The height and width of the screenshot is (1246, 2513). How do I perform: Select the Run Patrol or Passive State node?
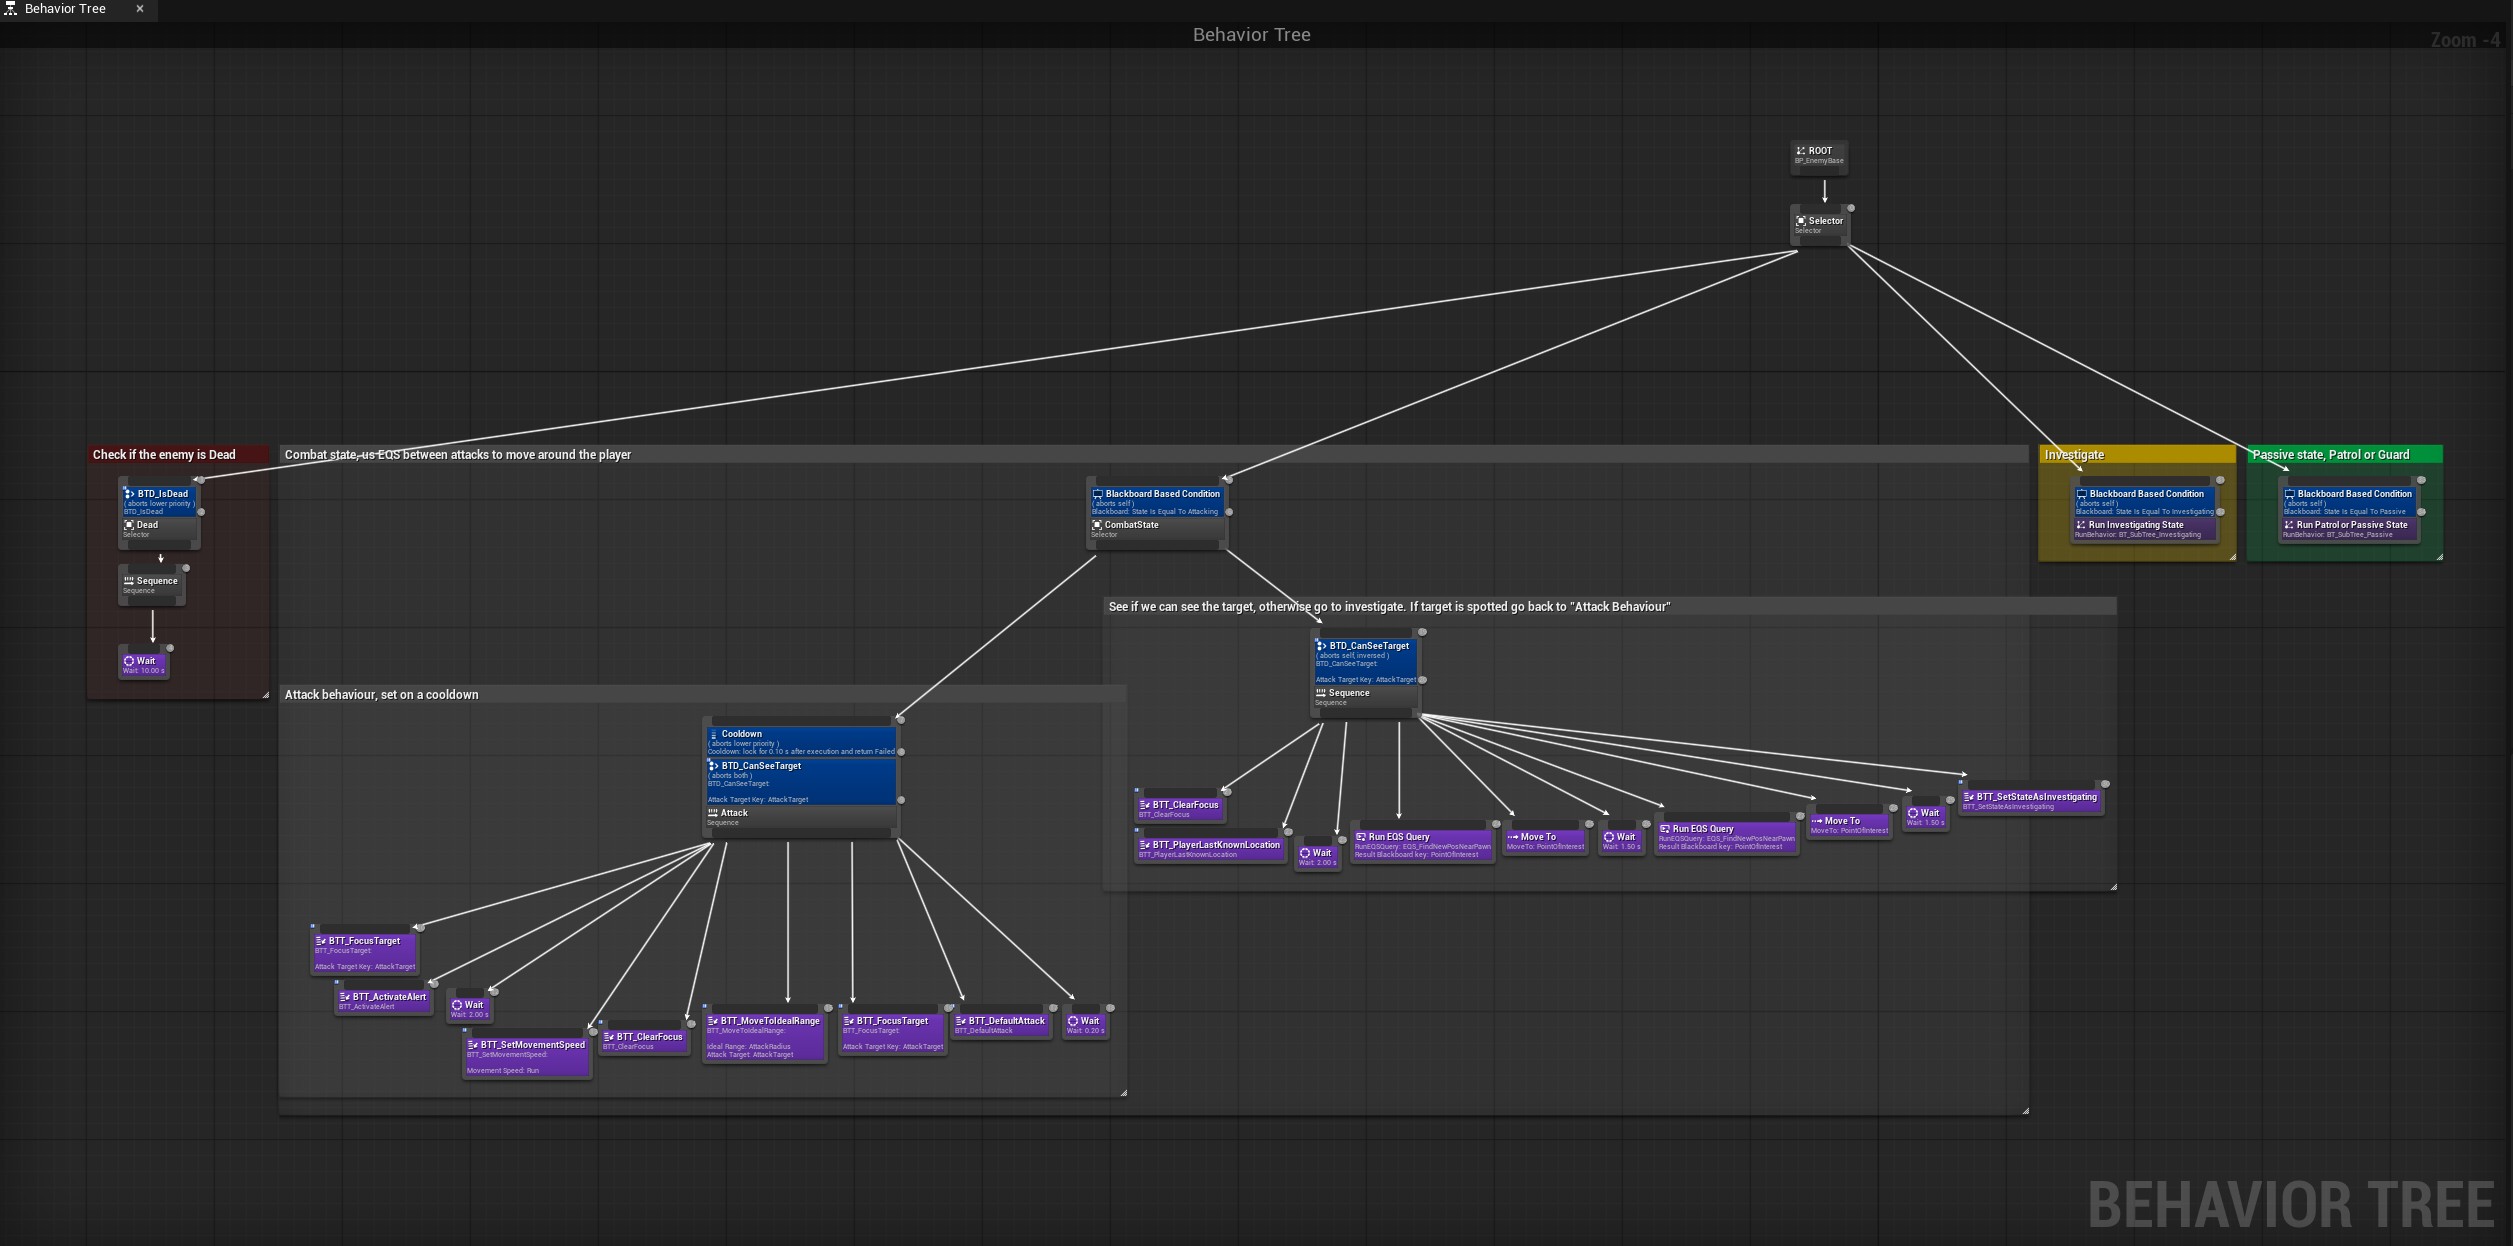[x=2350, y=528]
